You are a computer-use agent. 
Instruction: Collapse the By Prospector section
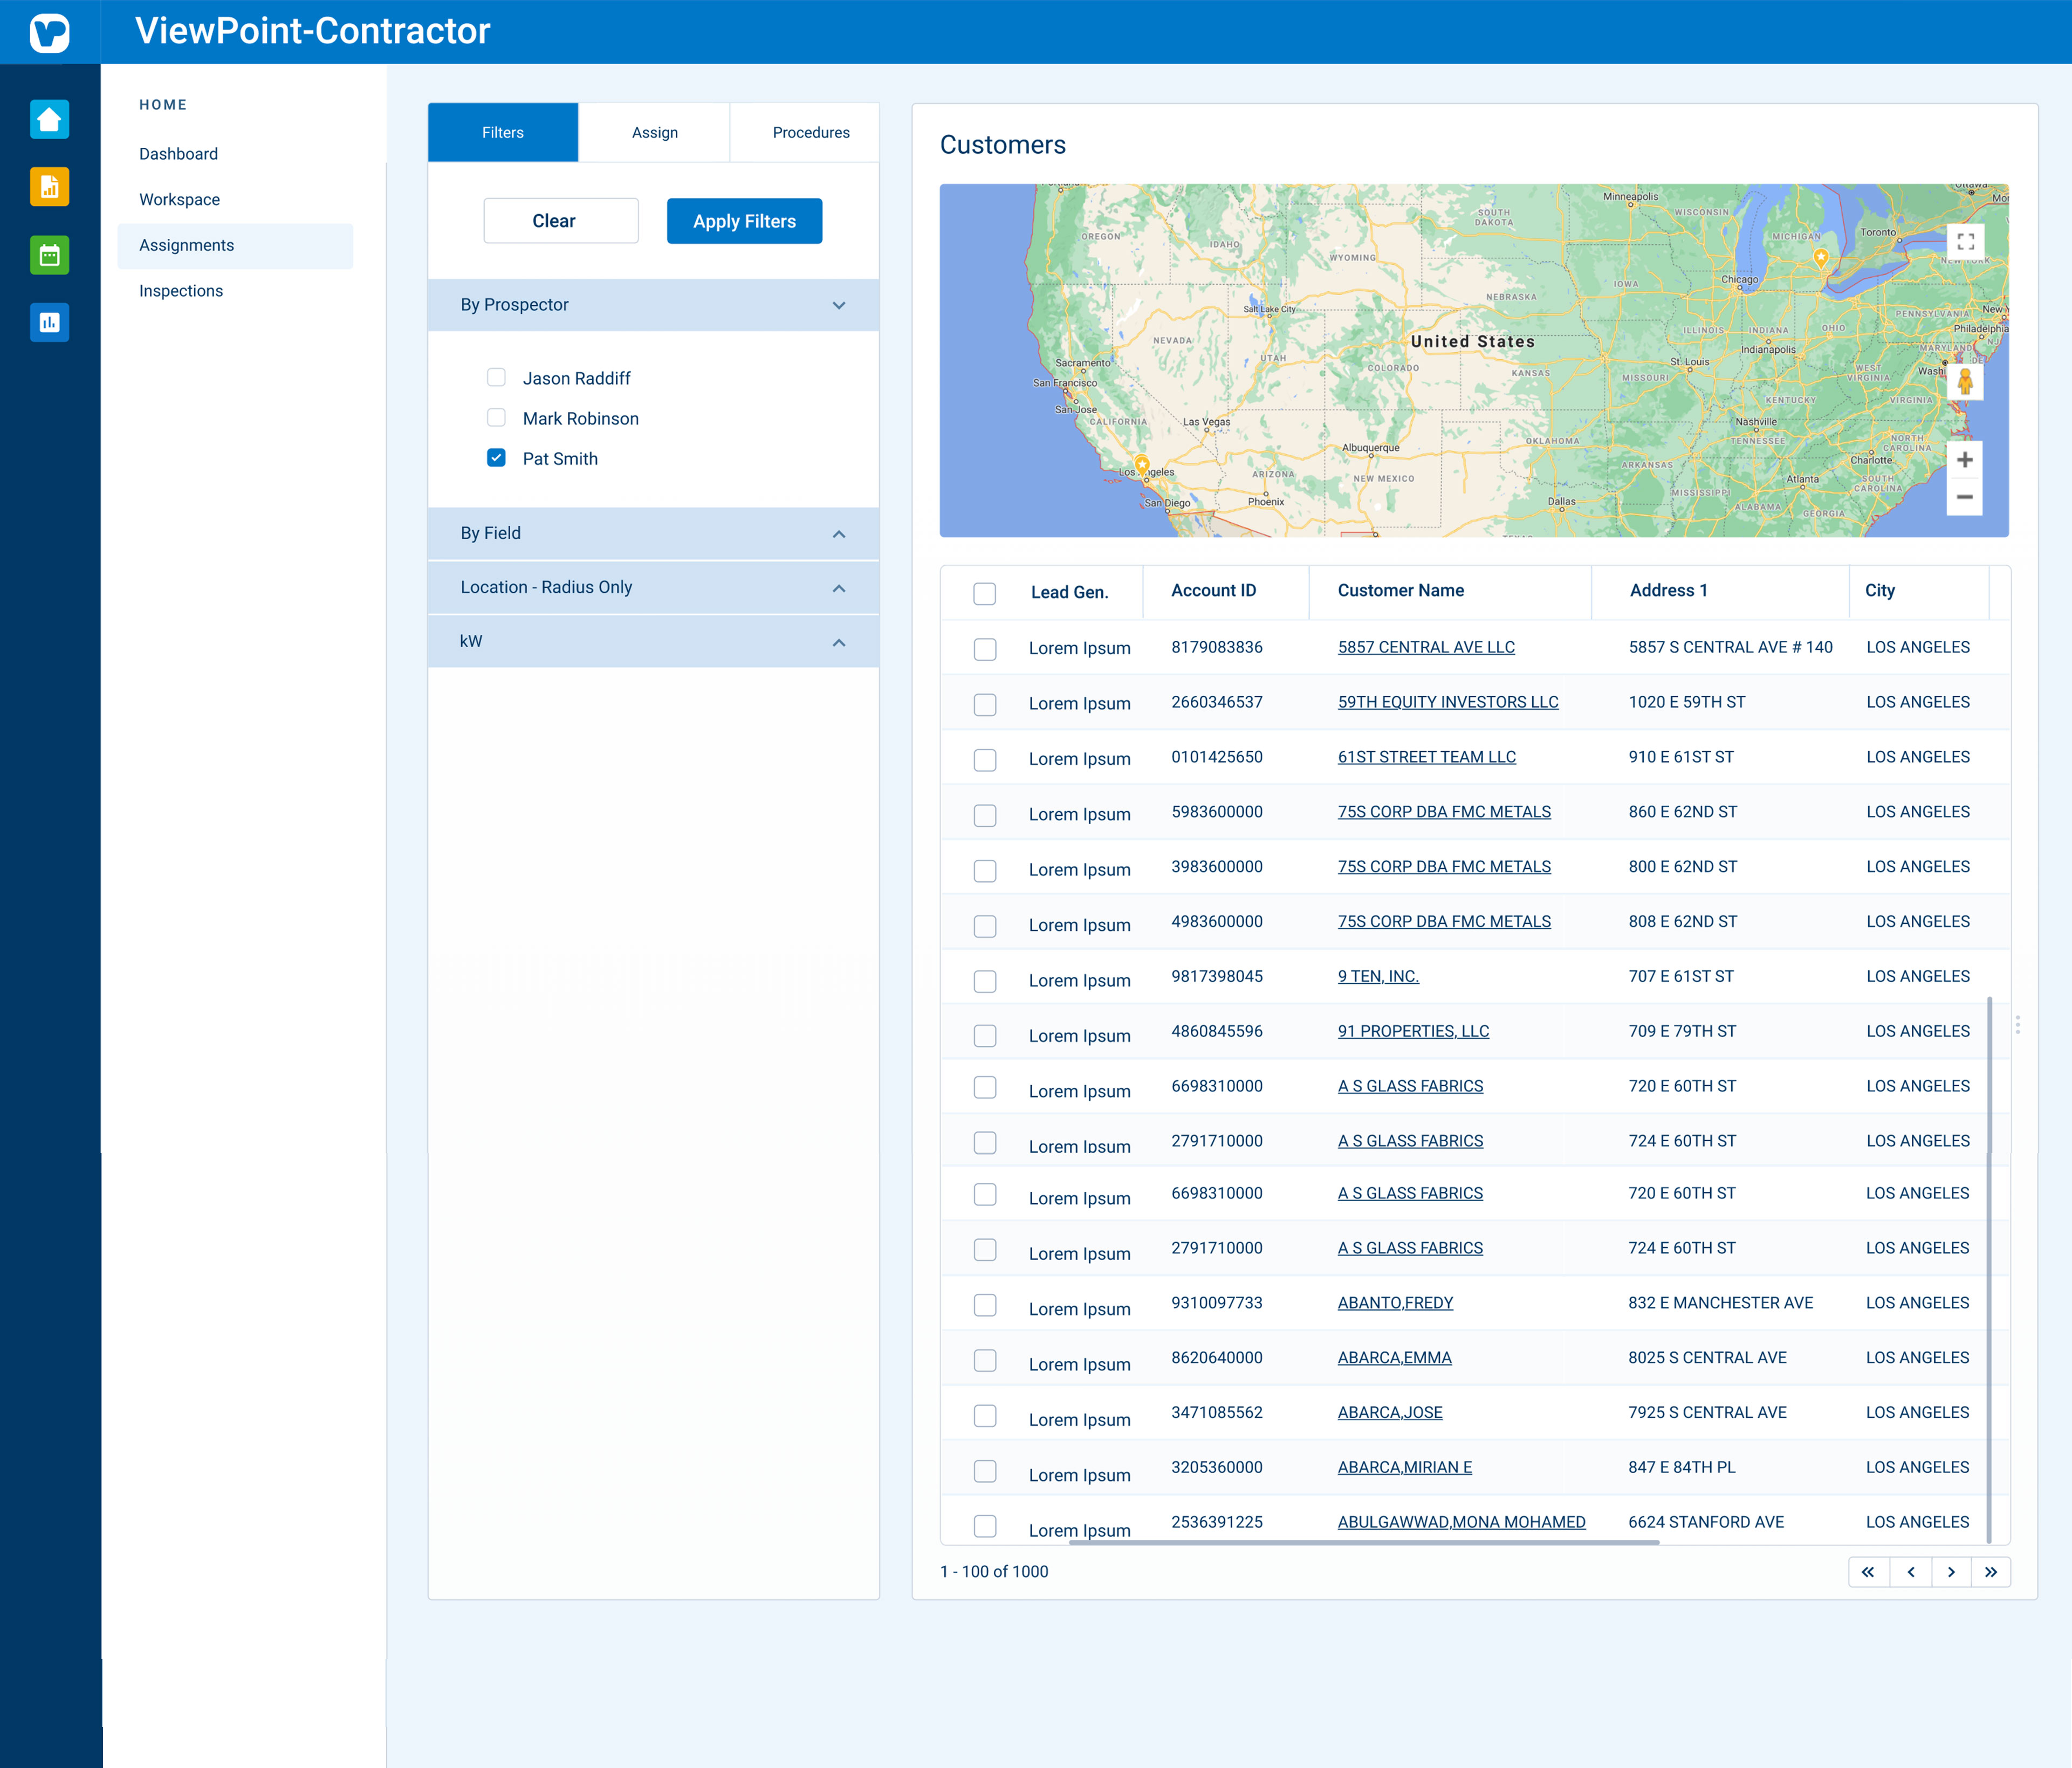(838, 305)
